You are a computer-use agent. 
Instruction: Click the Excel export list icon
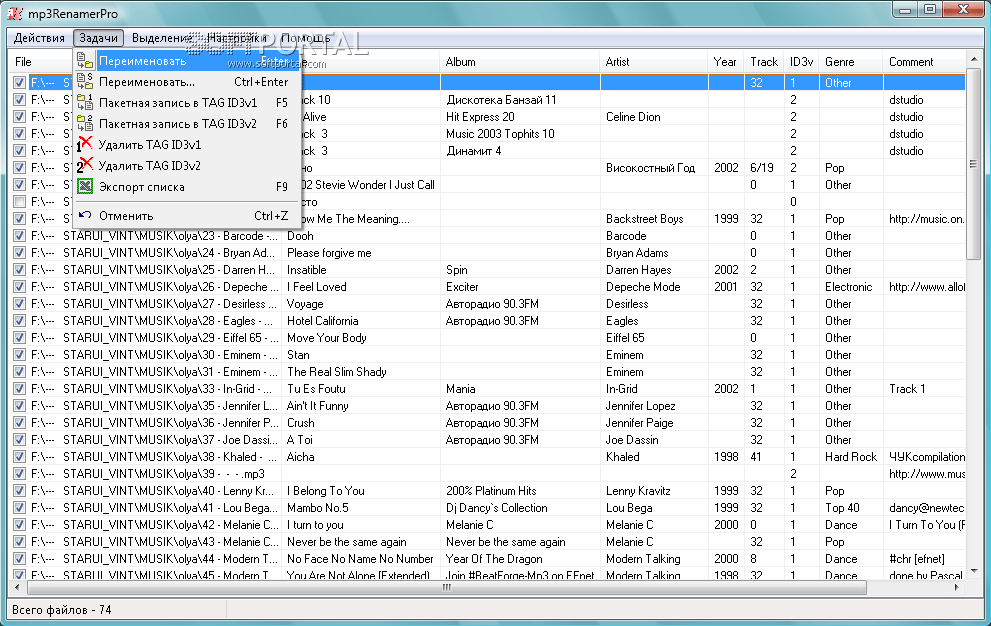point(85,187)
